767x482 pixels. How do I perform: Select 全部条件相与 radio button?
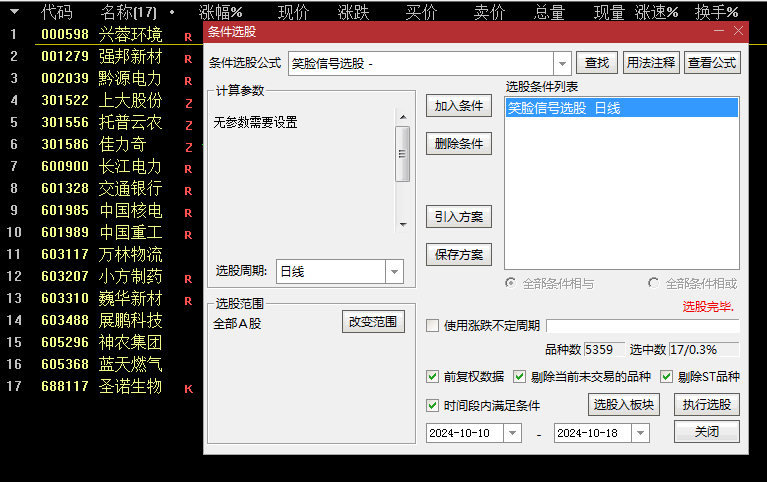[511, 283]
